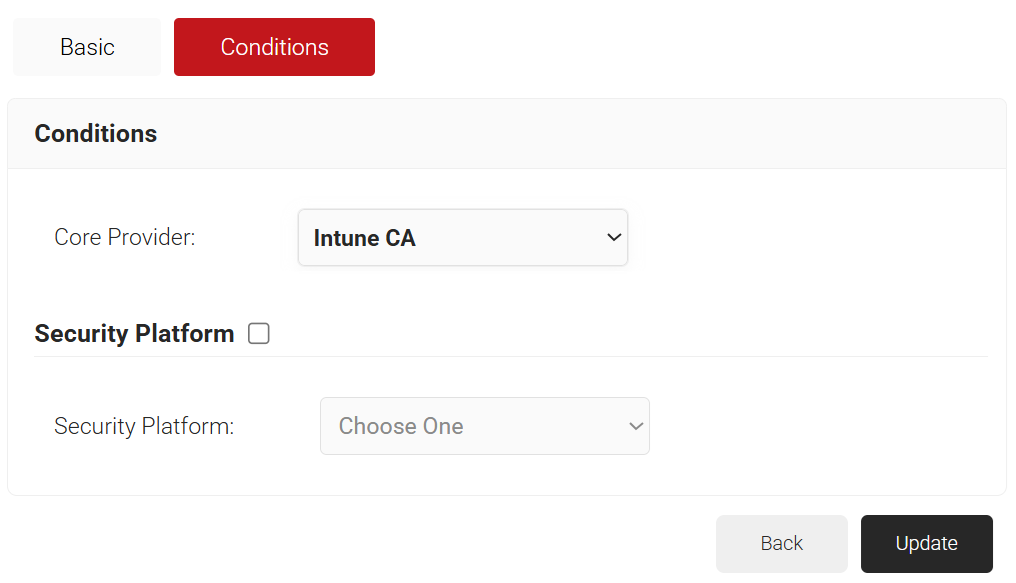1016x583 pixels.
Task: Go back using the grey Back button
Action: (781, 543)
